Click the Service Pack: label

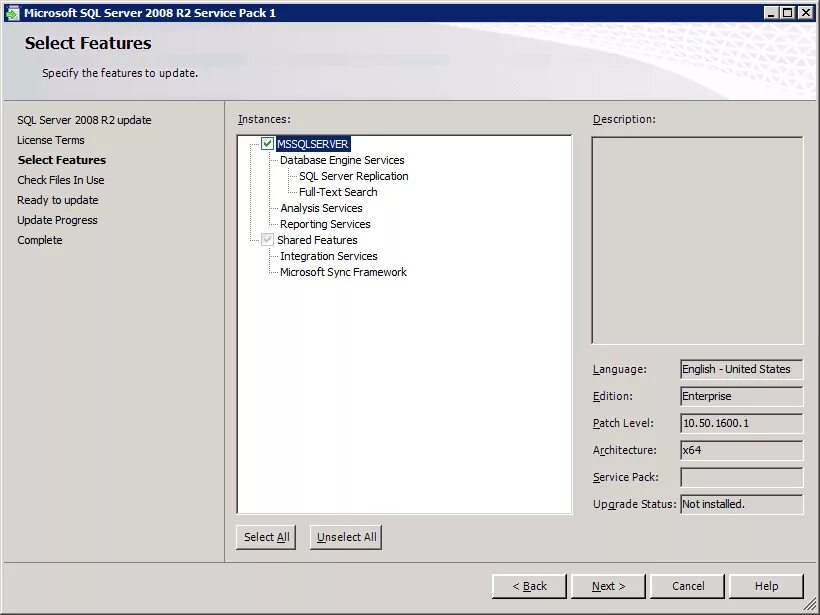(626, 477)
